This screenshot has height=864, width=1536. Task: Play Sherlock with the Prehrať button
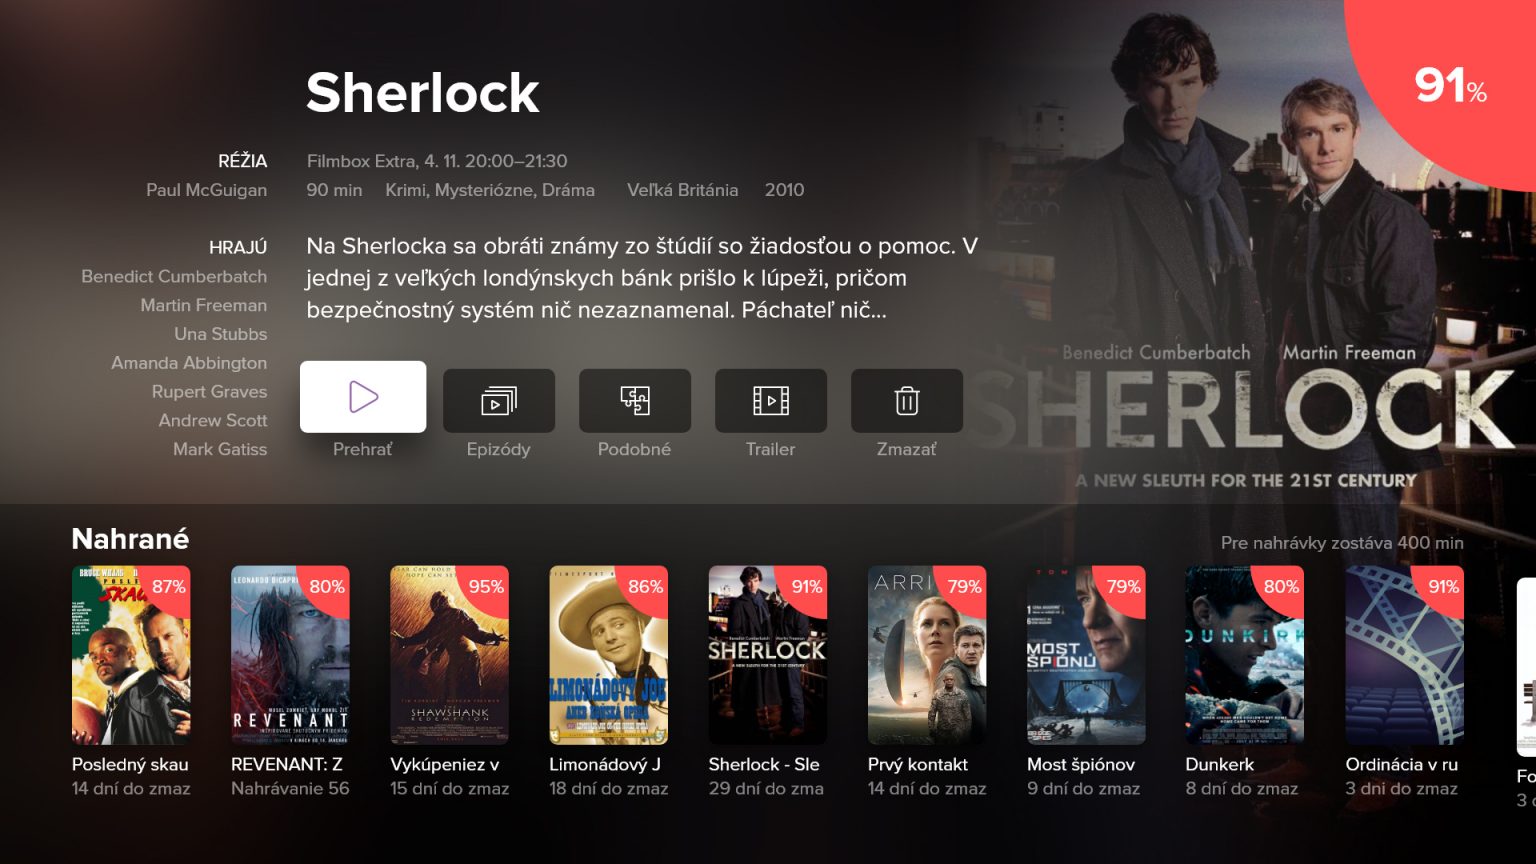click(363, 397)
